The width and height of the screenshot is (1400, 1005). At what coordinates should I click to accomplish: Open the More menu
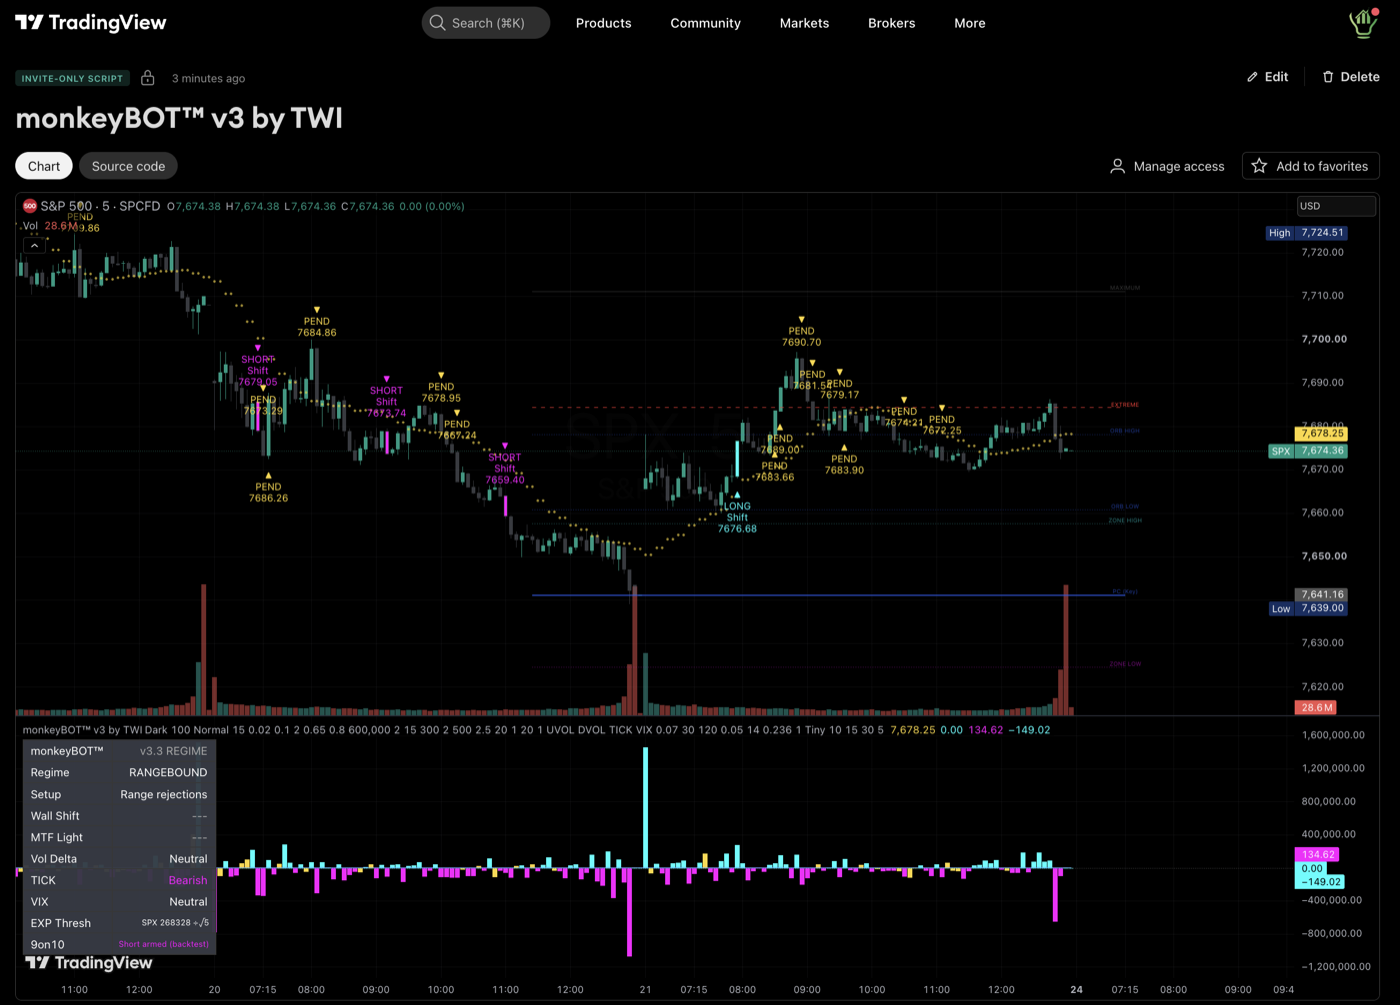pyautogui.click(x=969, y=23)
